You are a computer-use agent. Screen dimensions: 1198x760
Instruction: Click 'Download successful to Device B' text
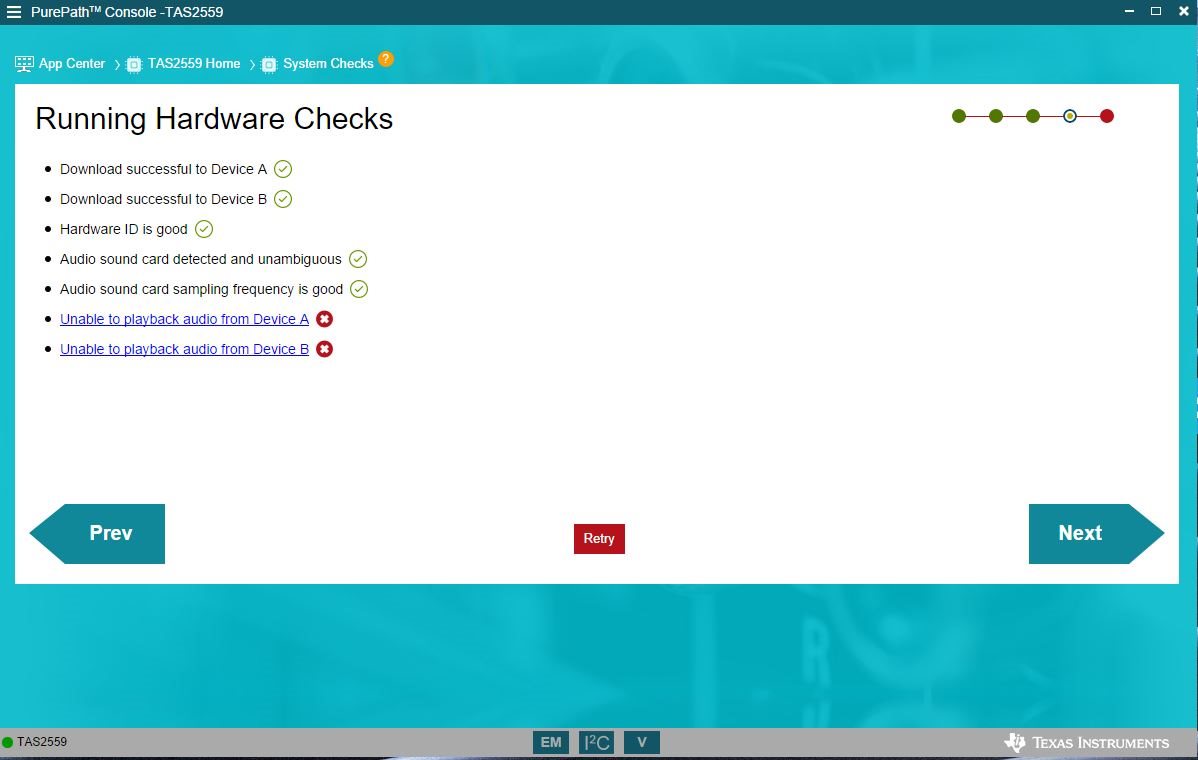coord(164,199)
